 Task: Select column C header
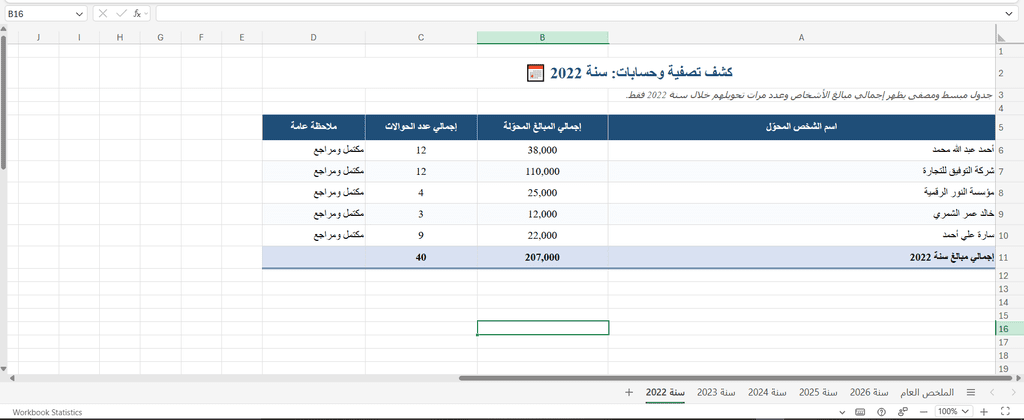tap(421, 38)
